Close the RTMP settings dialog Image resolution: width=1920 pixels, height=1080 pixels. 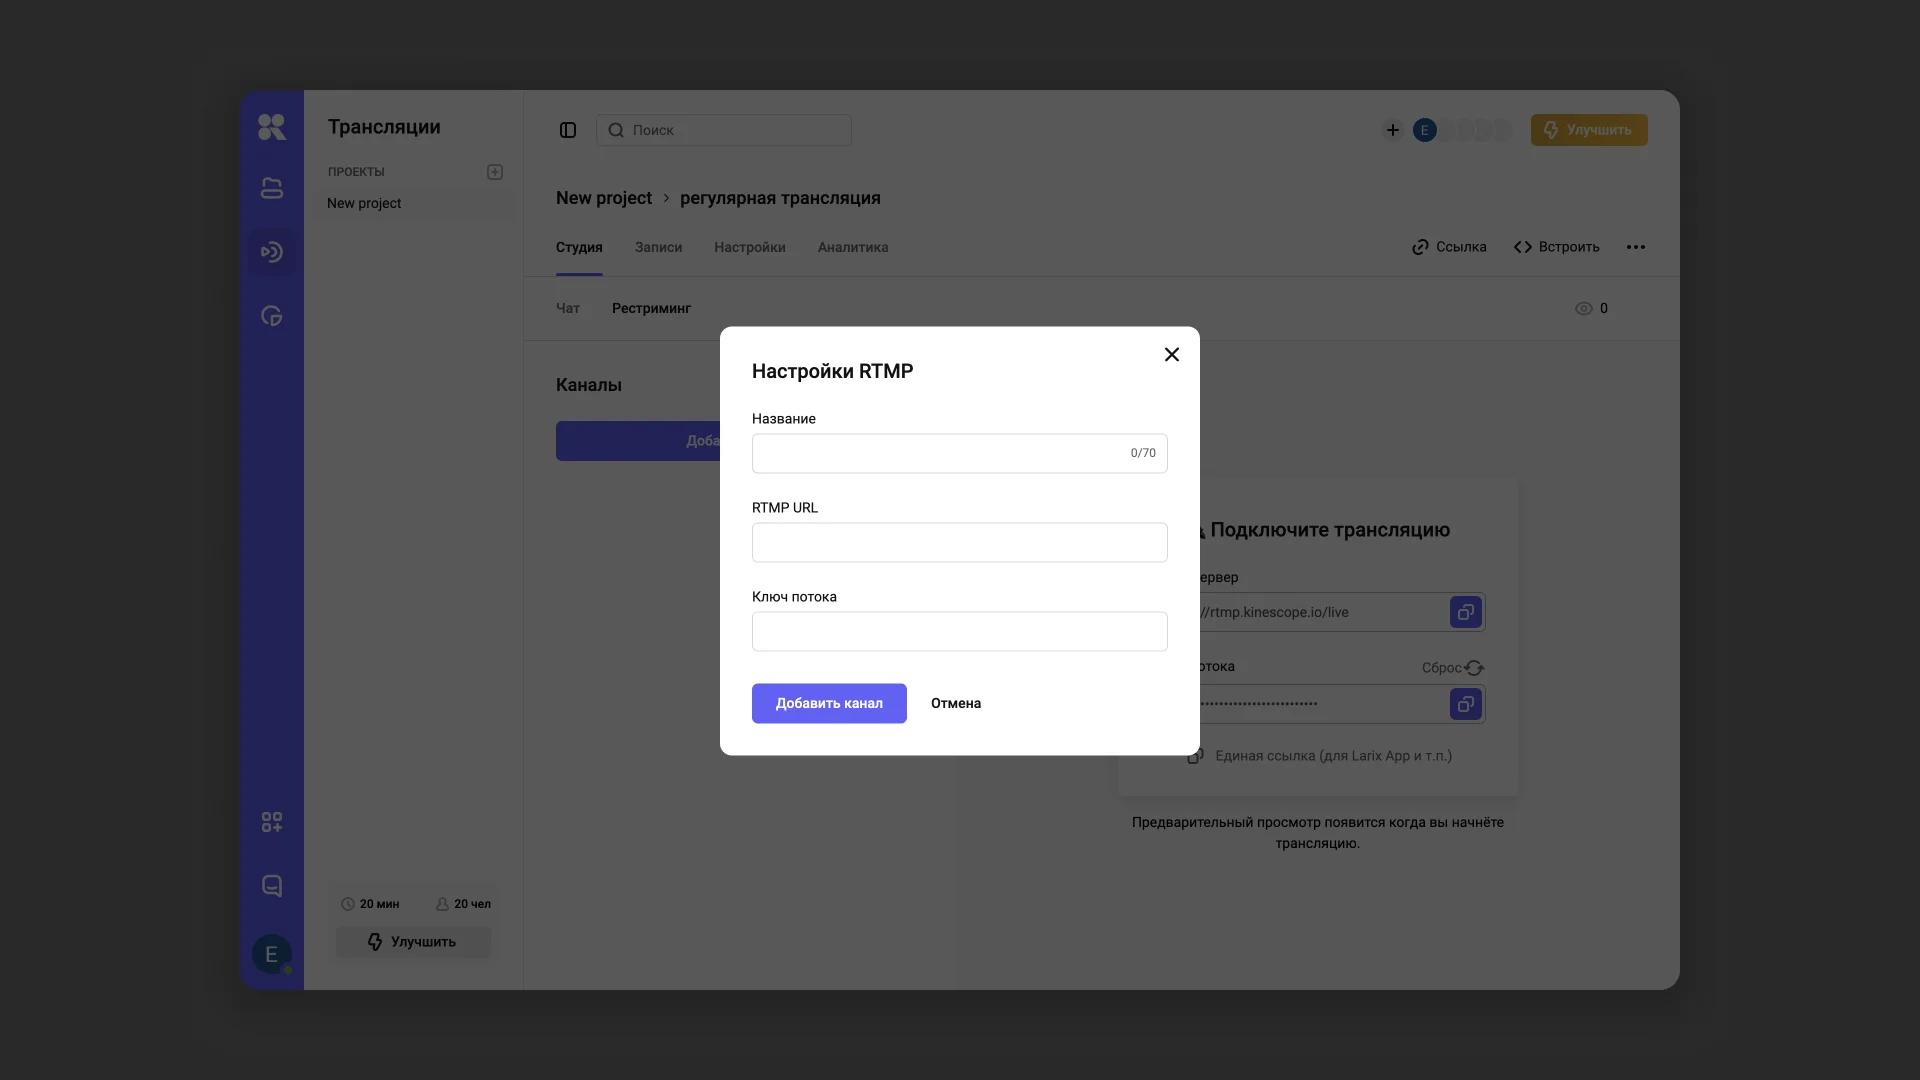tap(1172, 355)
